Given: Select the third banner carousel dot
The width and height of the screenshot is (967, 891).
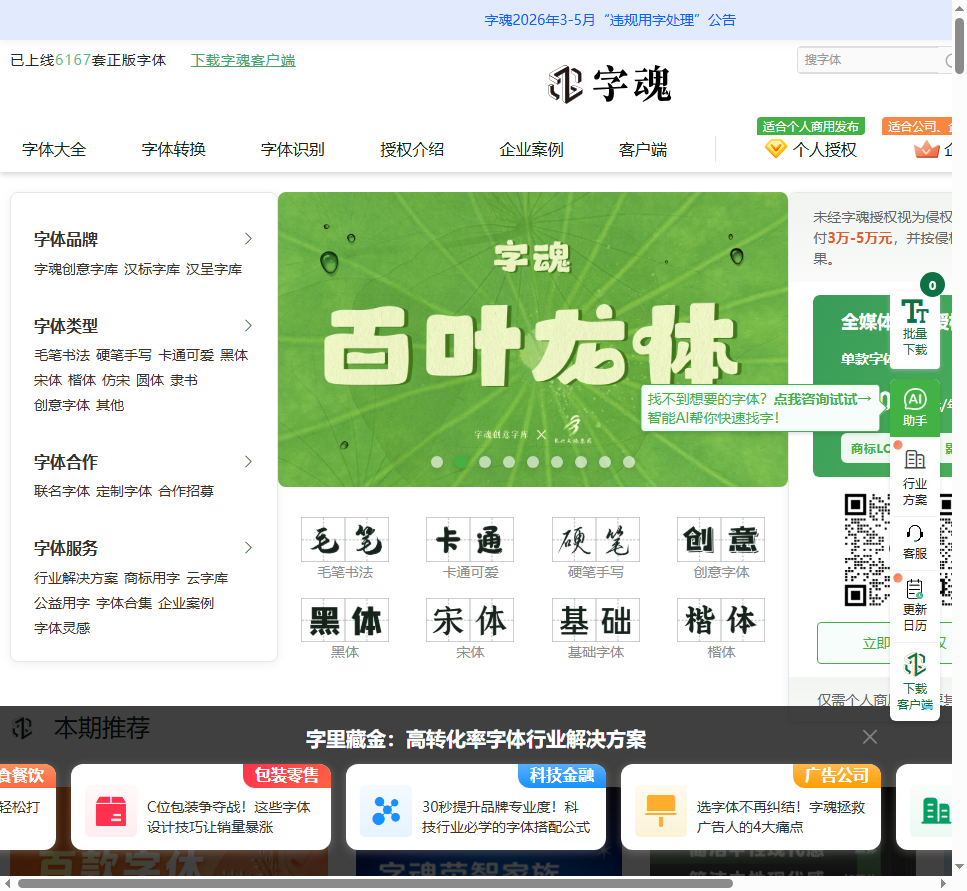Looking at the screenshot, I should [x=485, y=462].
